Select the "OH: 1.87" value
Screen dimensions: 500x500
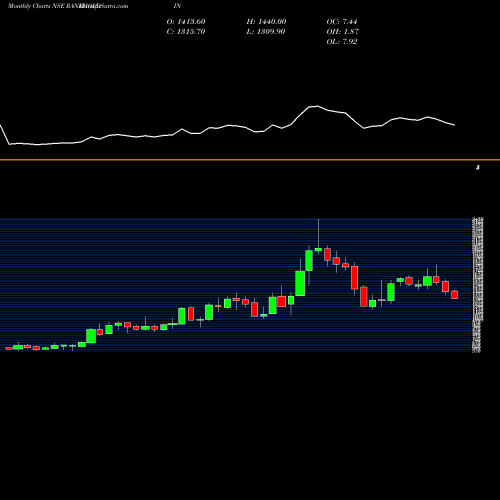point(343,32)
